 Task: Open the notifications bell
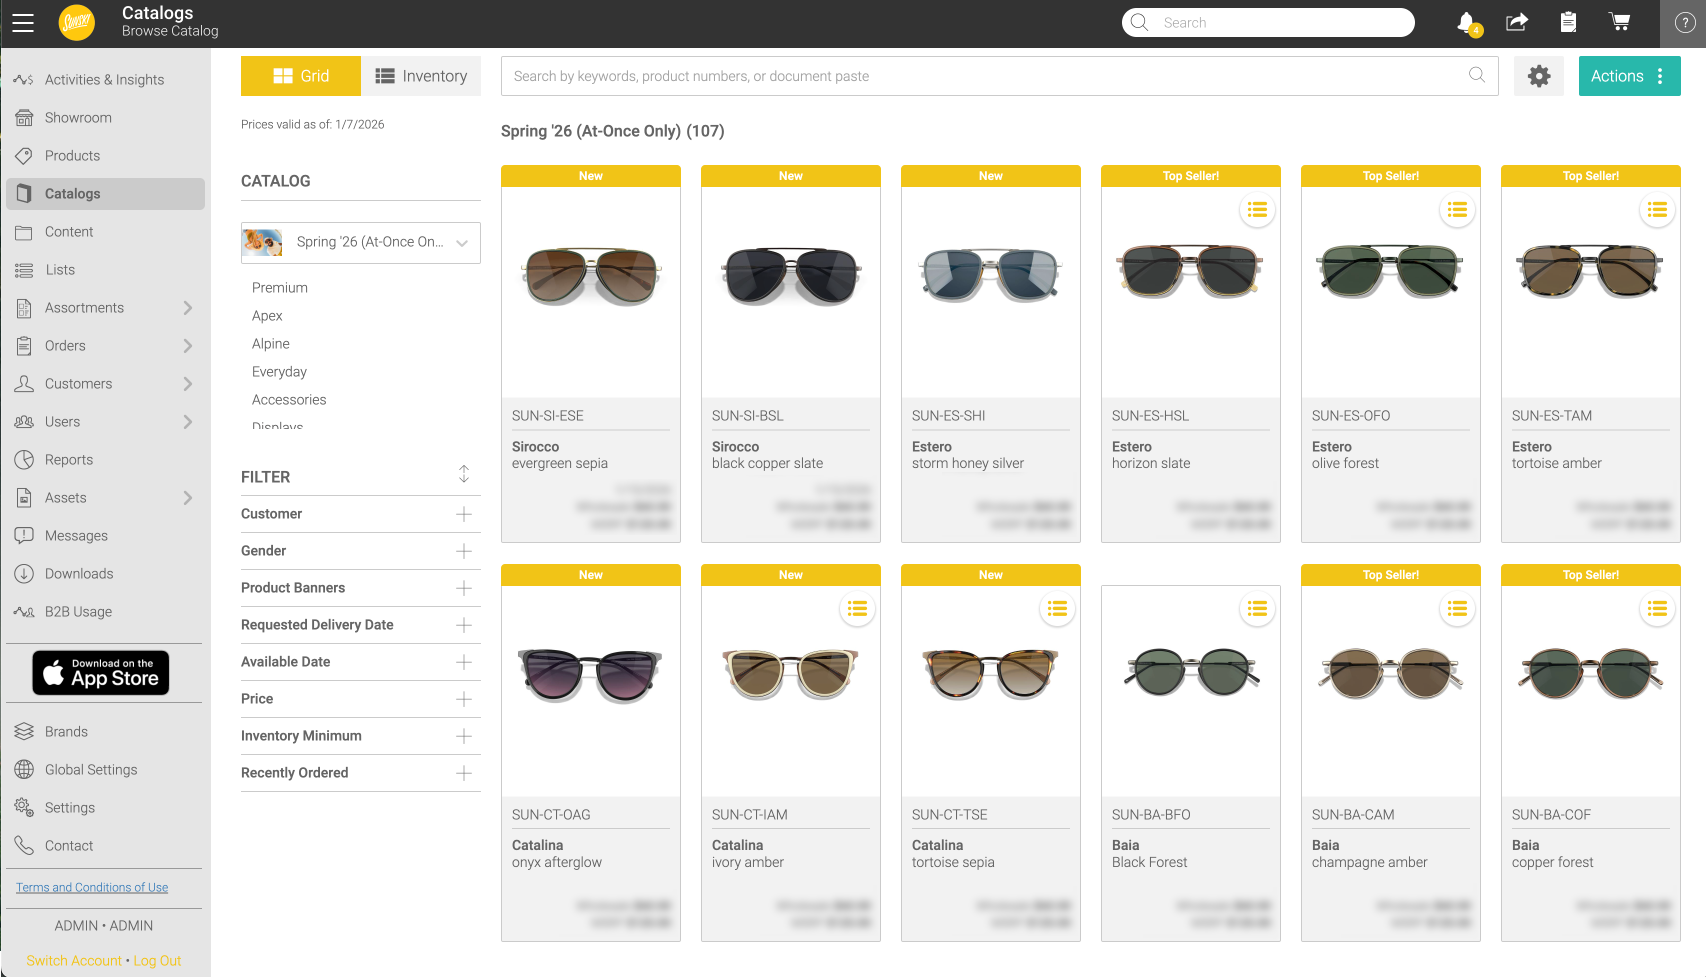1464,22
